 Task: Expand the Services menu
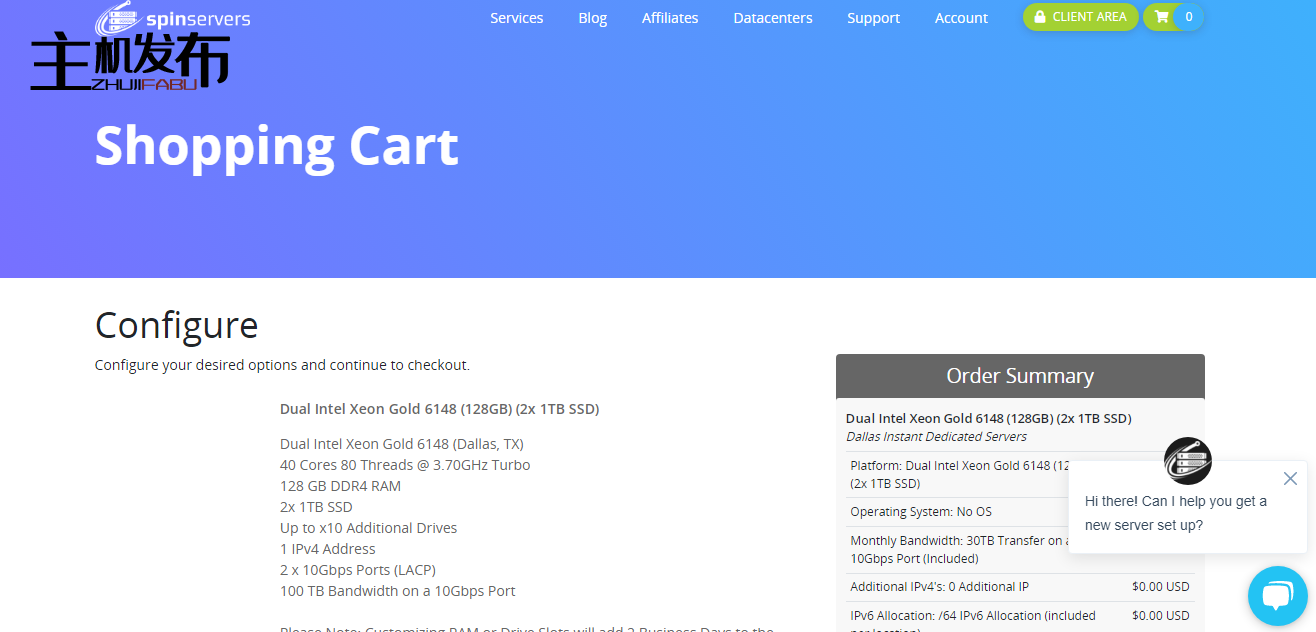516,18
